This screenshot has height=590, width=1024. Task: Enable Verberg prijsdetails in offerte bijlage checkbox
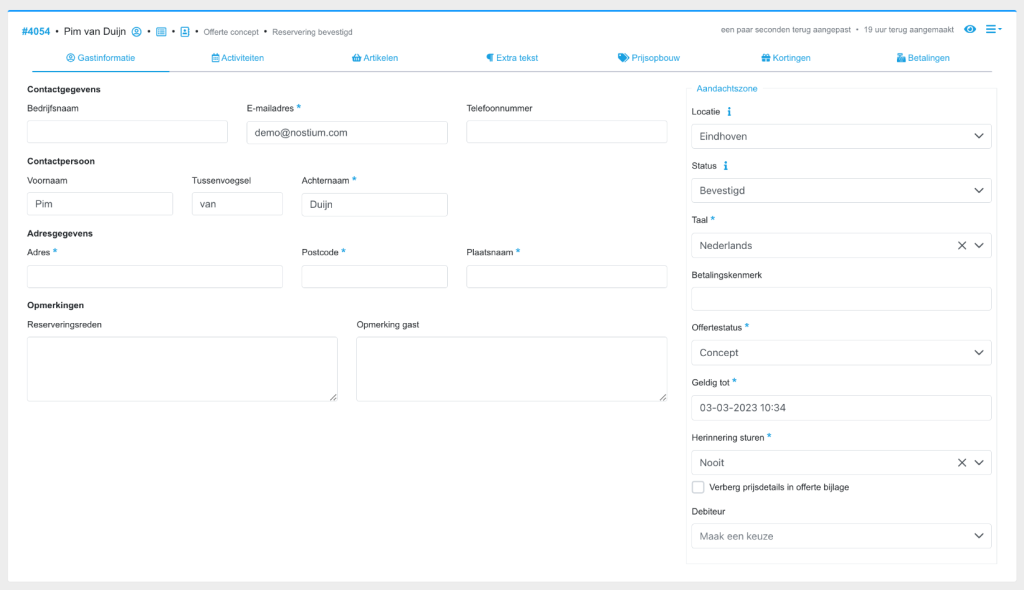point(698,487)
